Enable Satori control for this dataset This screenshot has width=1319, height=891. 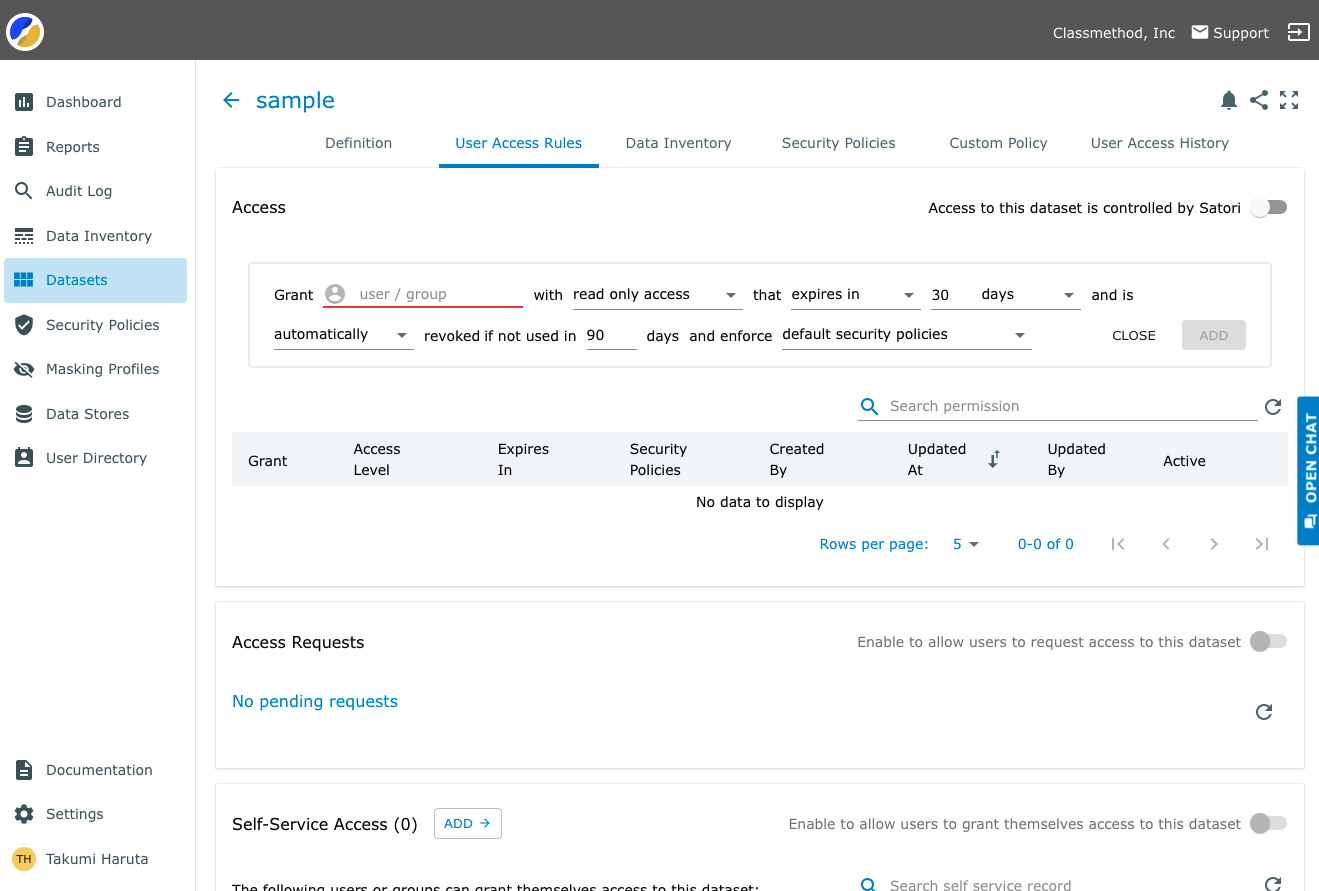(x=1268, y=207)
